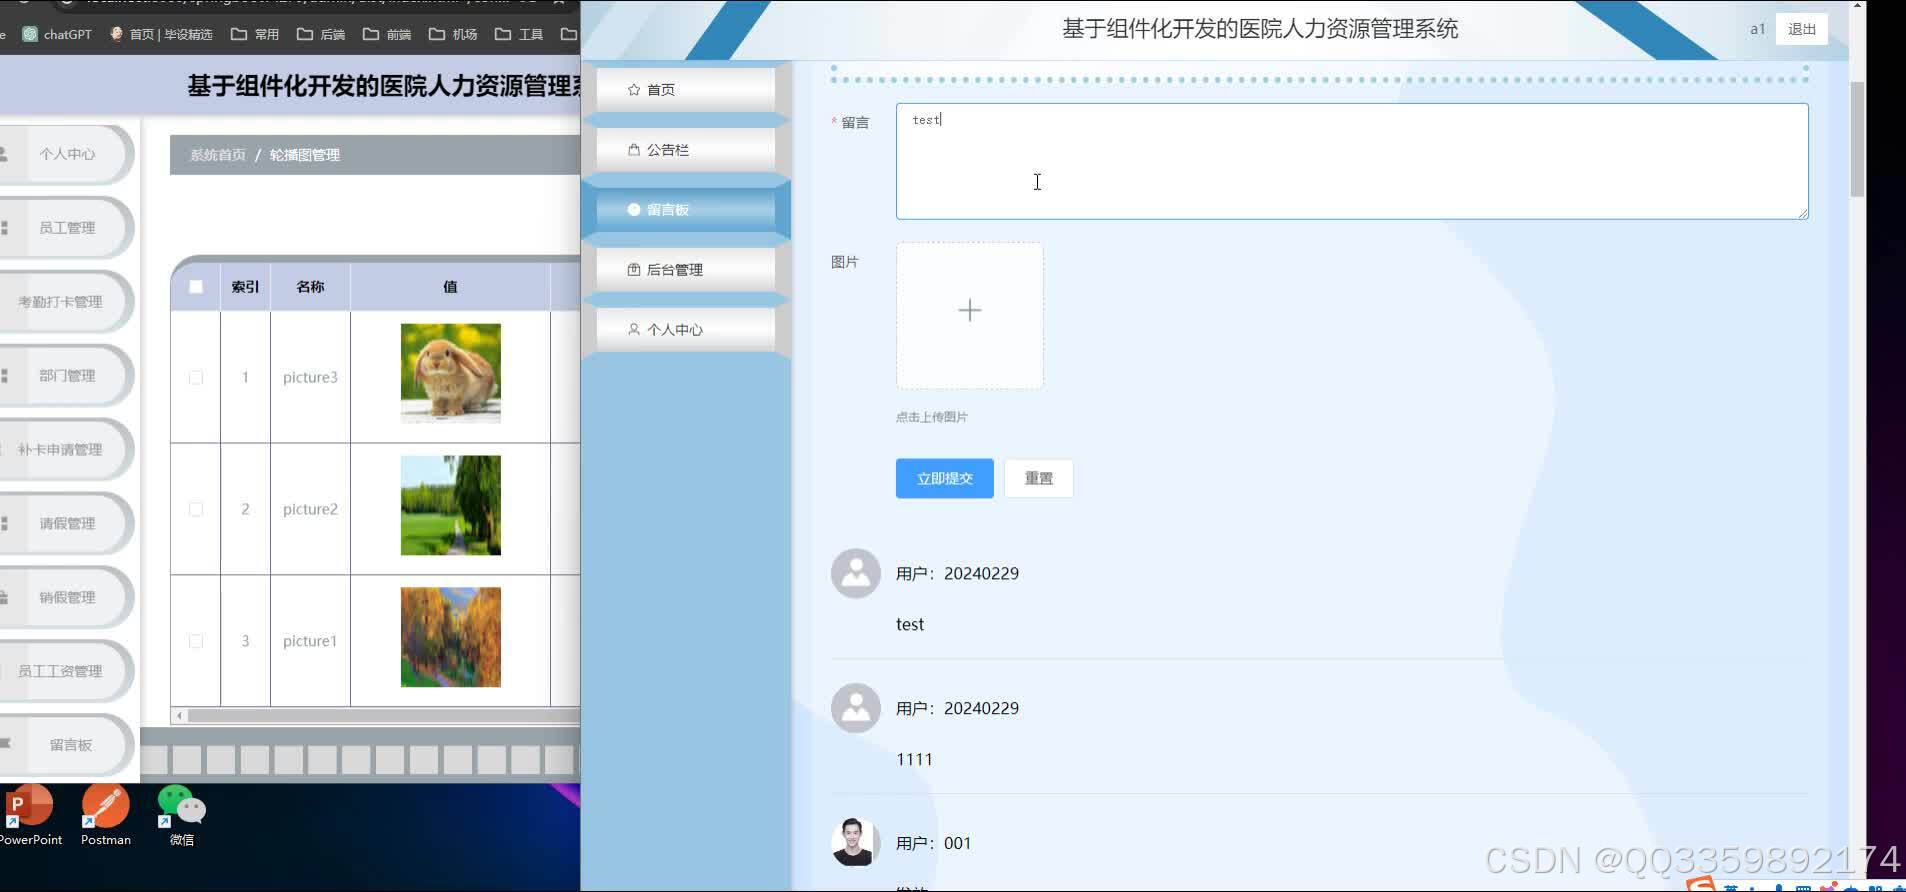Open the chatGPT bookmark
This screenshot has height=892, width=1906.
[57, 34]
